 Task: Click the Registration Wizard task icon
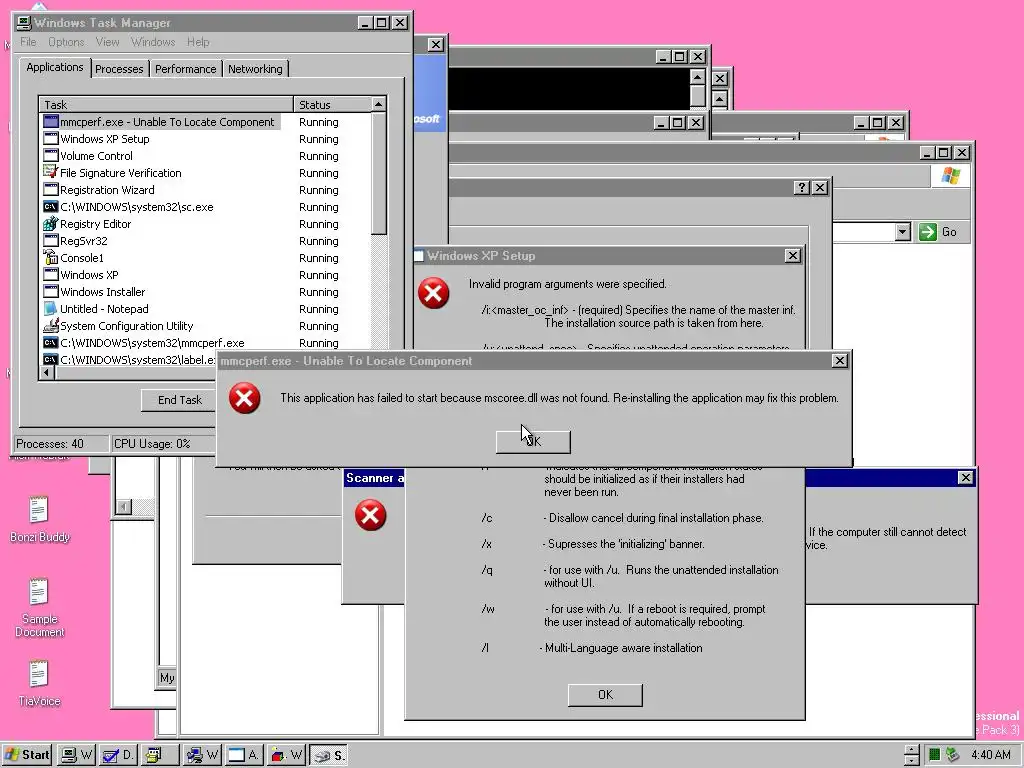click(x=50, y=190)
